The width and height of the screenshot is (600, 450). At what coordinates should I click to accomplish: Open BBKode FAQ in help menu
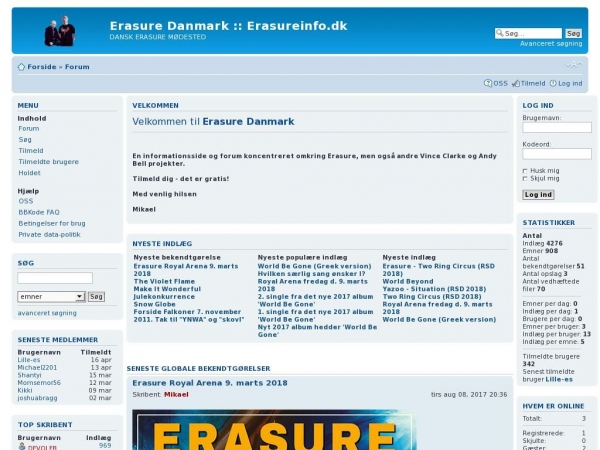coord(39,212)
